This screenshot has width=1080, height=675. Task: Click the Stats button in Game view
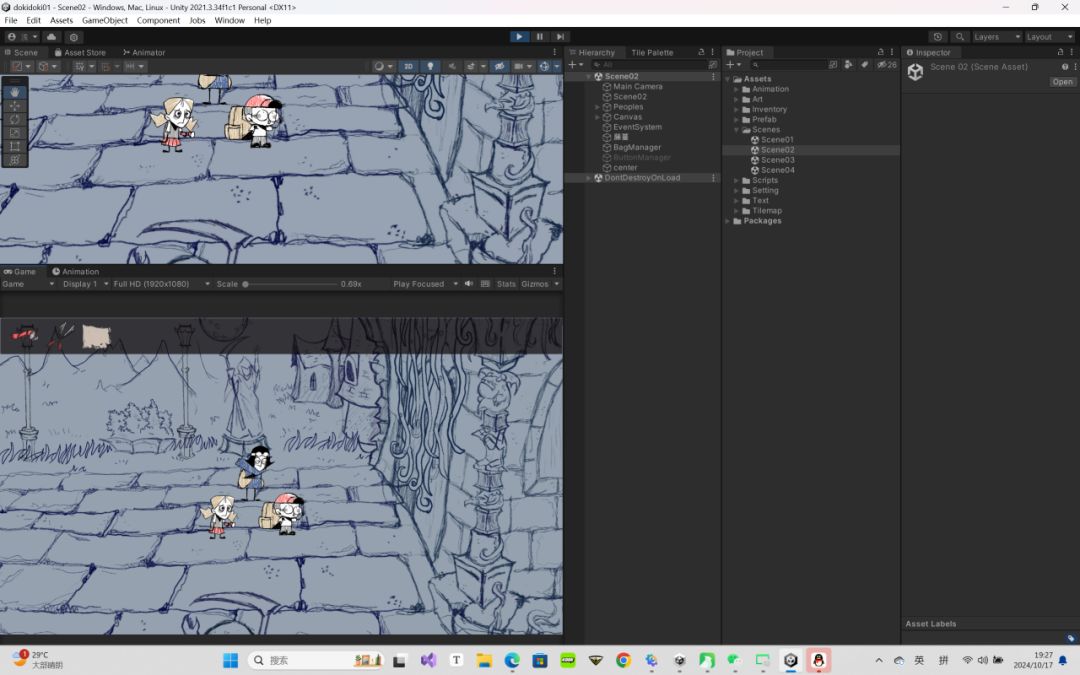(x=506, y=284)
